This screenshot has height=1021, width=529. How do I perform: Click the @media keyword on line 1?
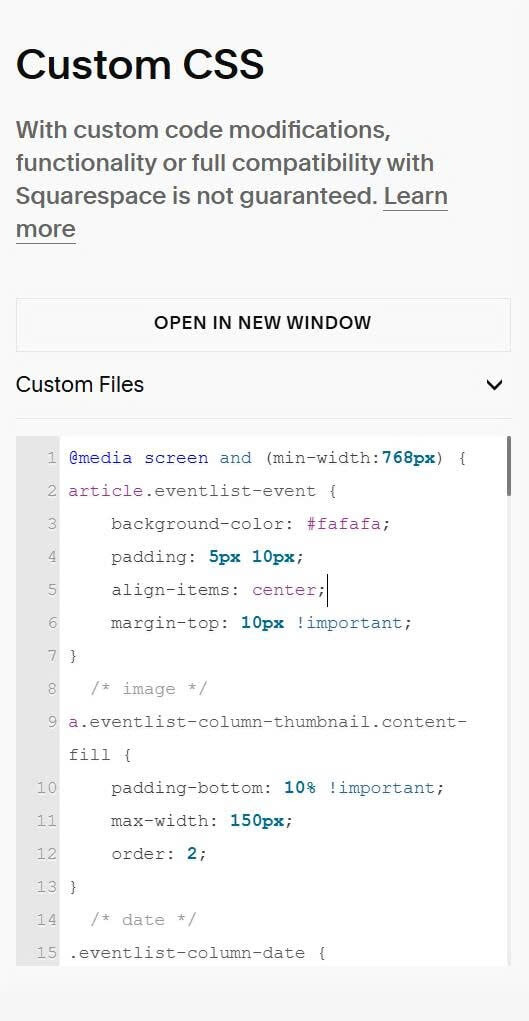100,458
